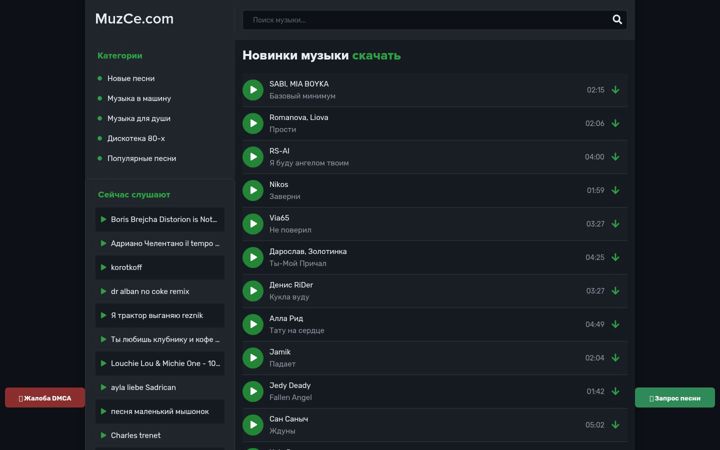Viewport: 720px width, 450px height.
Task: Play the Via65 song
Action: coord(253,224)
